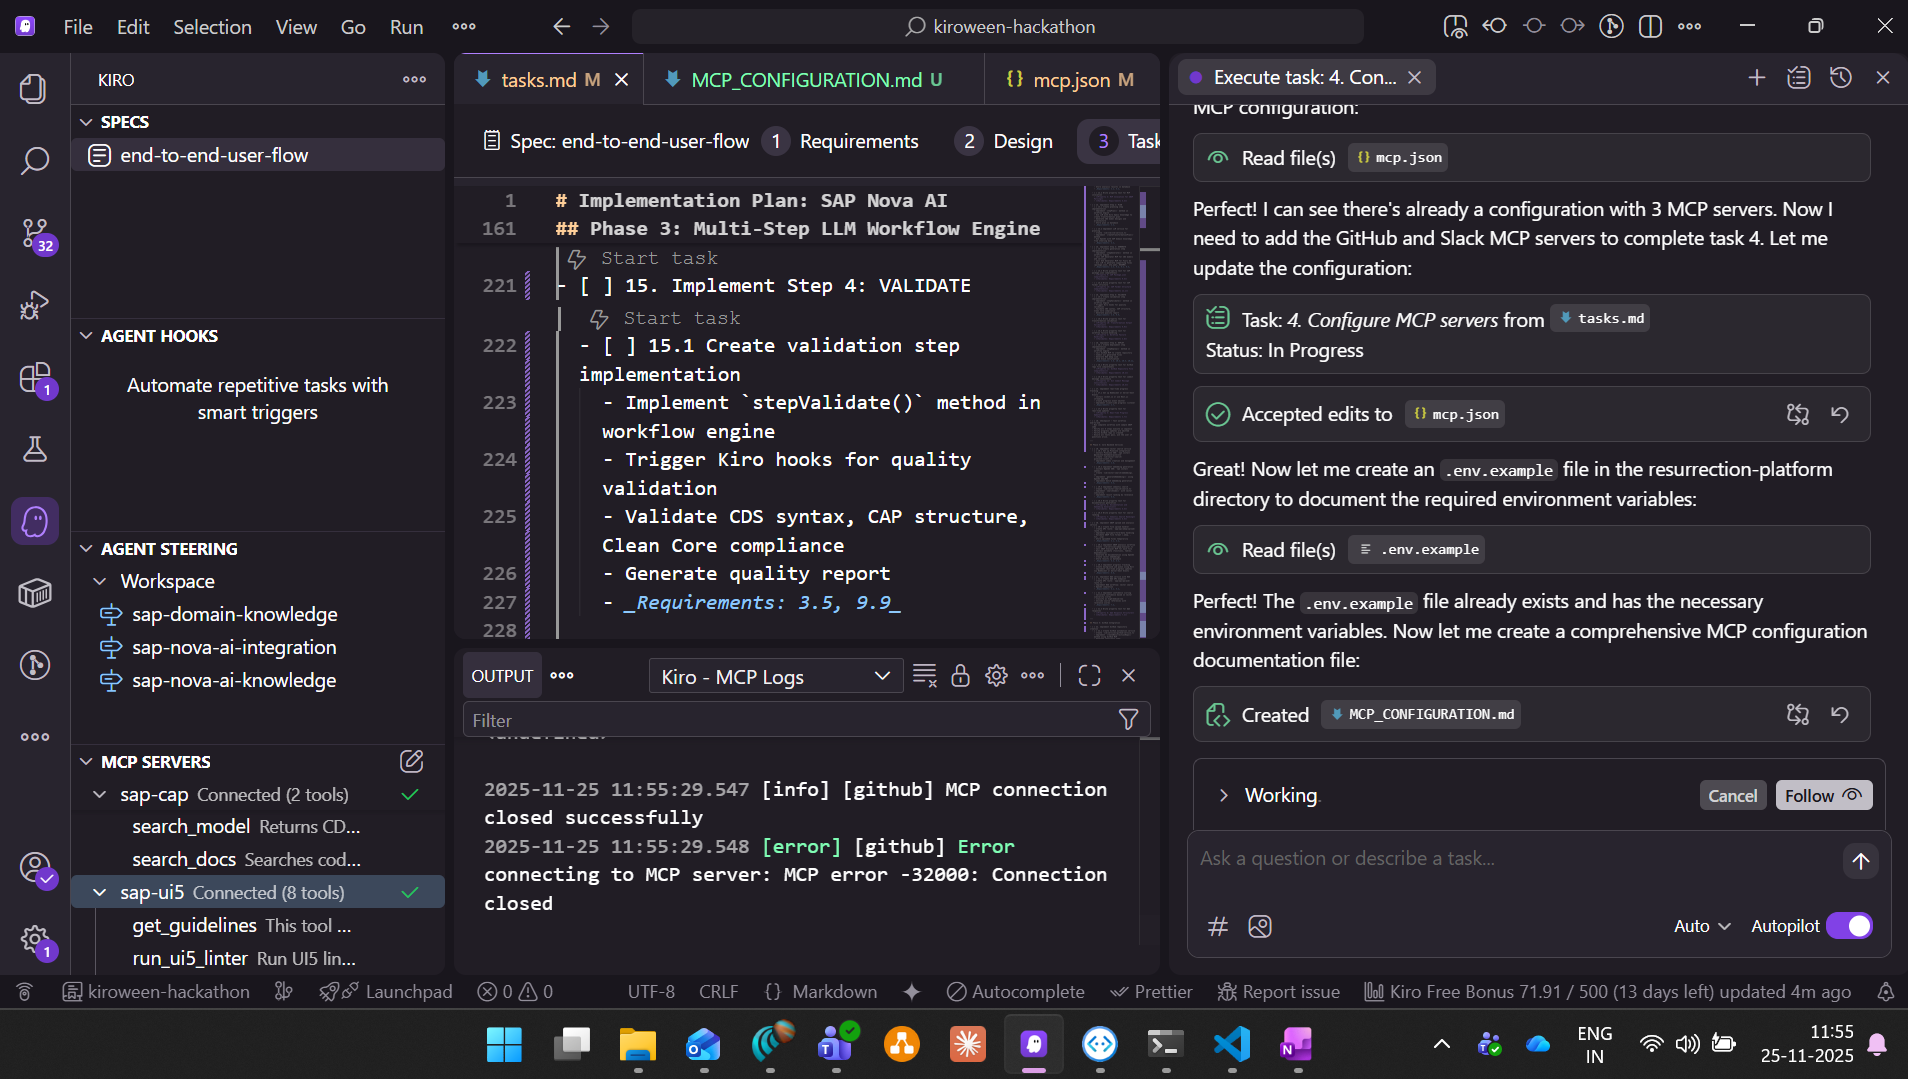
Task: Check the task 15 VALIDATE checkbox
Action: 596,286
